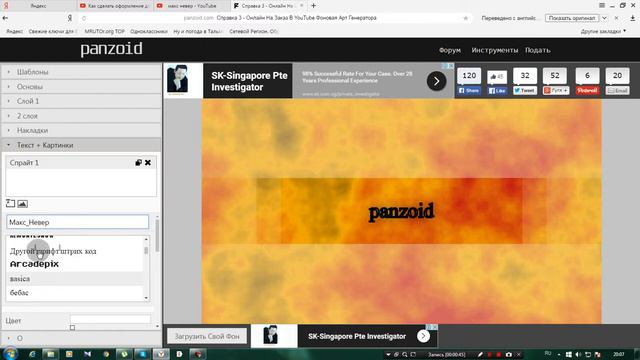Click the panzoid site logo
This screenshot has height=360, width=640.
pyautogui.click(x=111, y=49)
